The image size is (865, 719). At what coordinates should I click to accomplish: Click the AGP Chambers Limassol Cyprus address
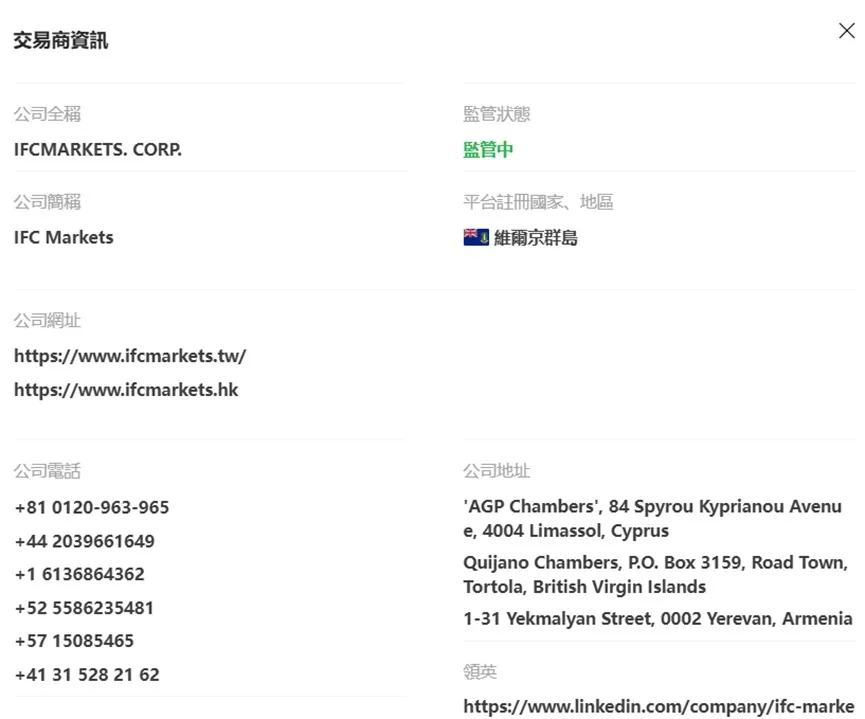(653, 518)
